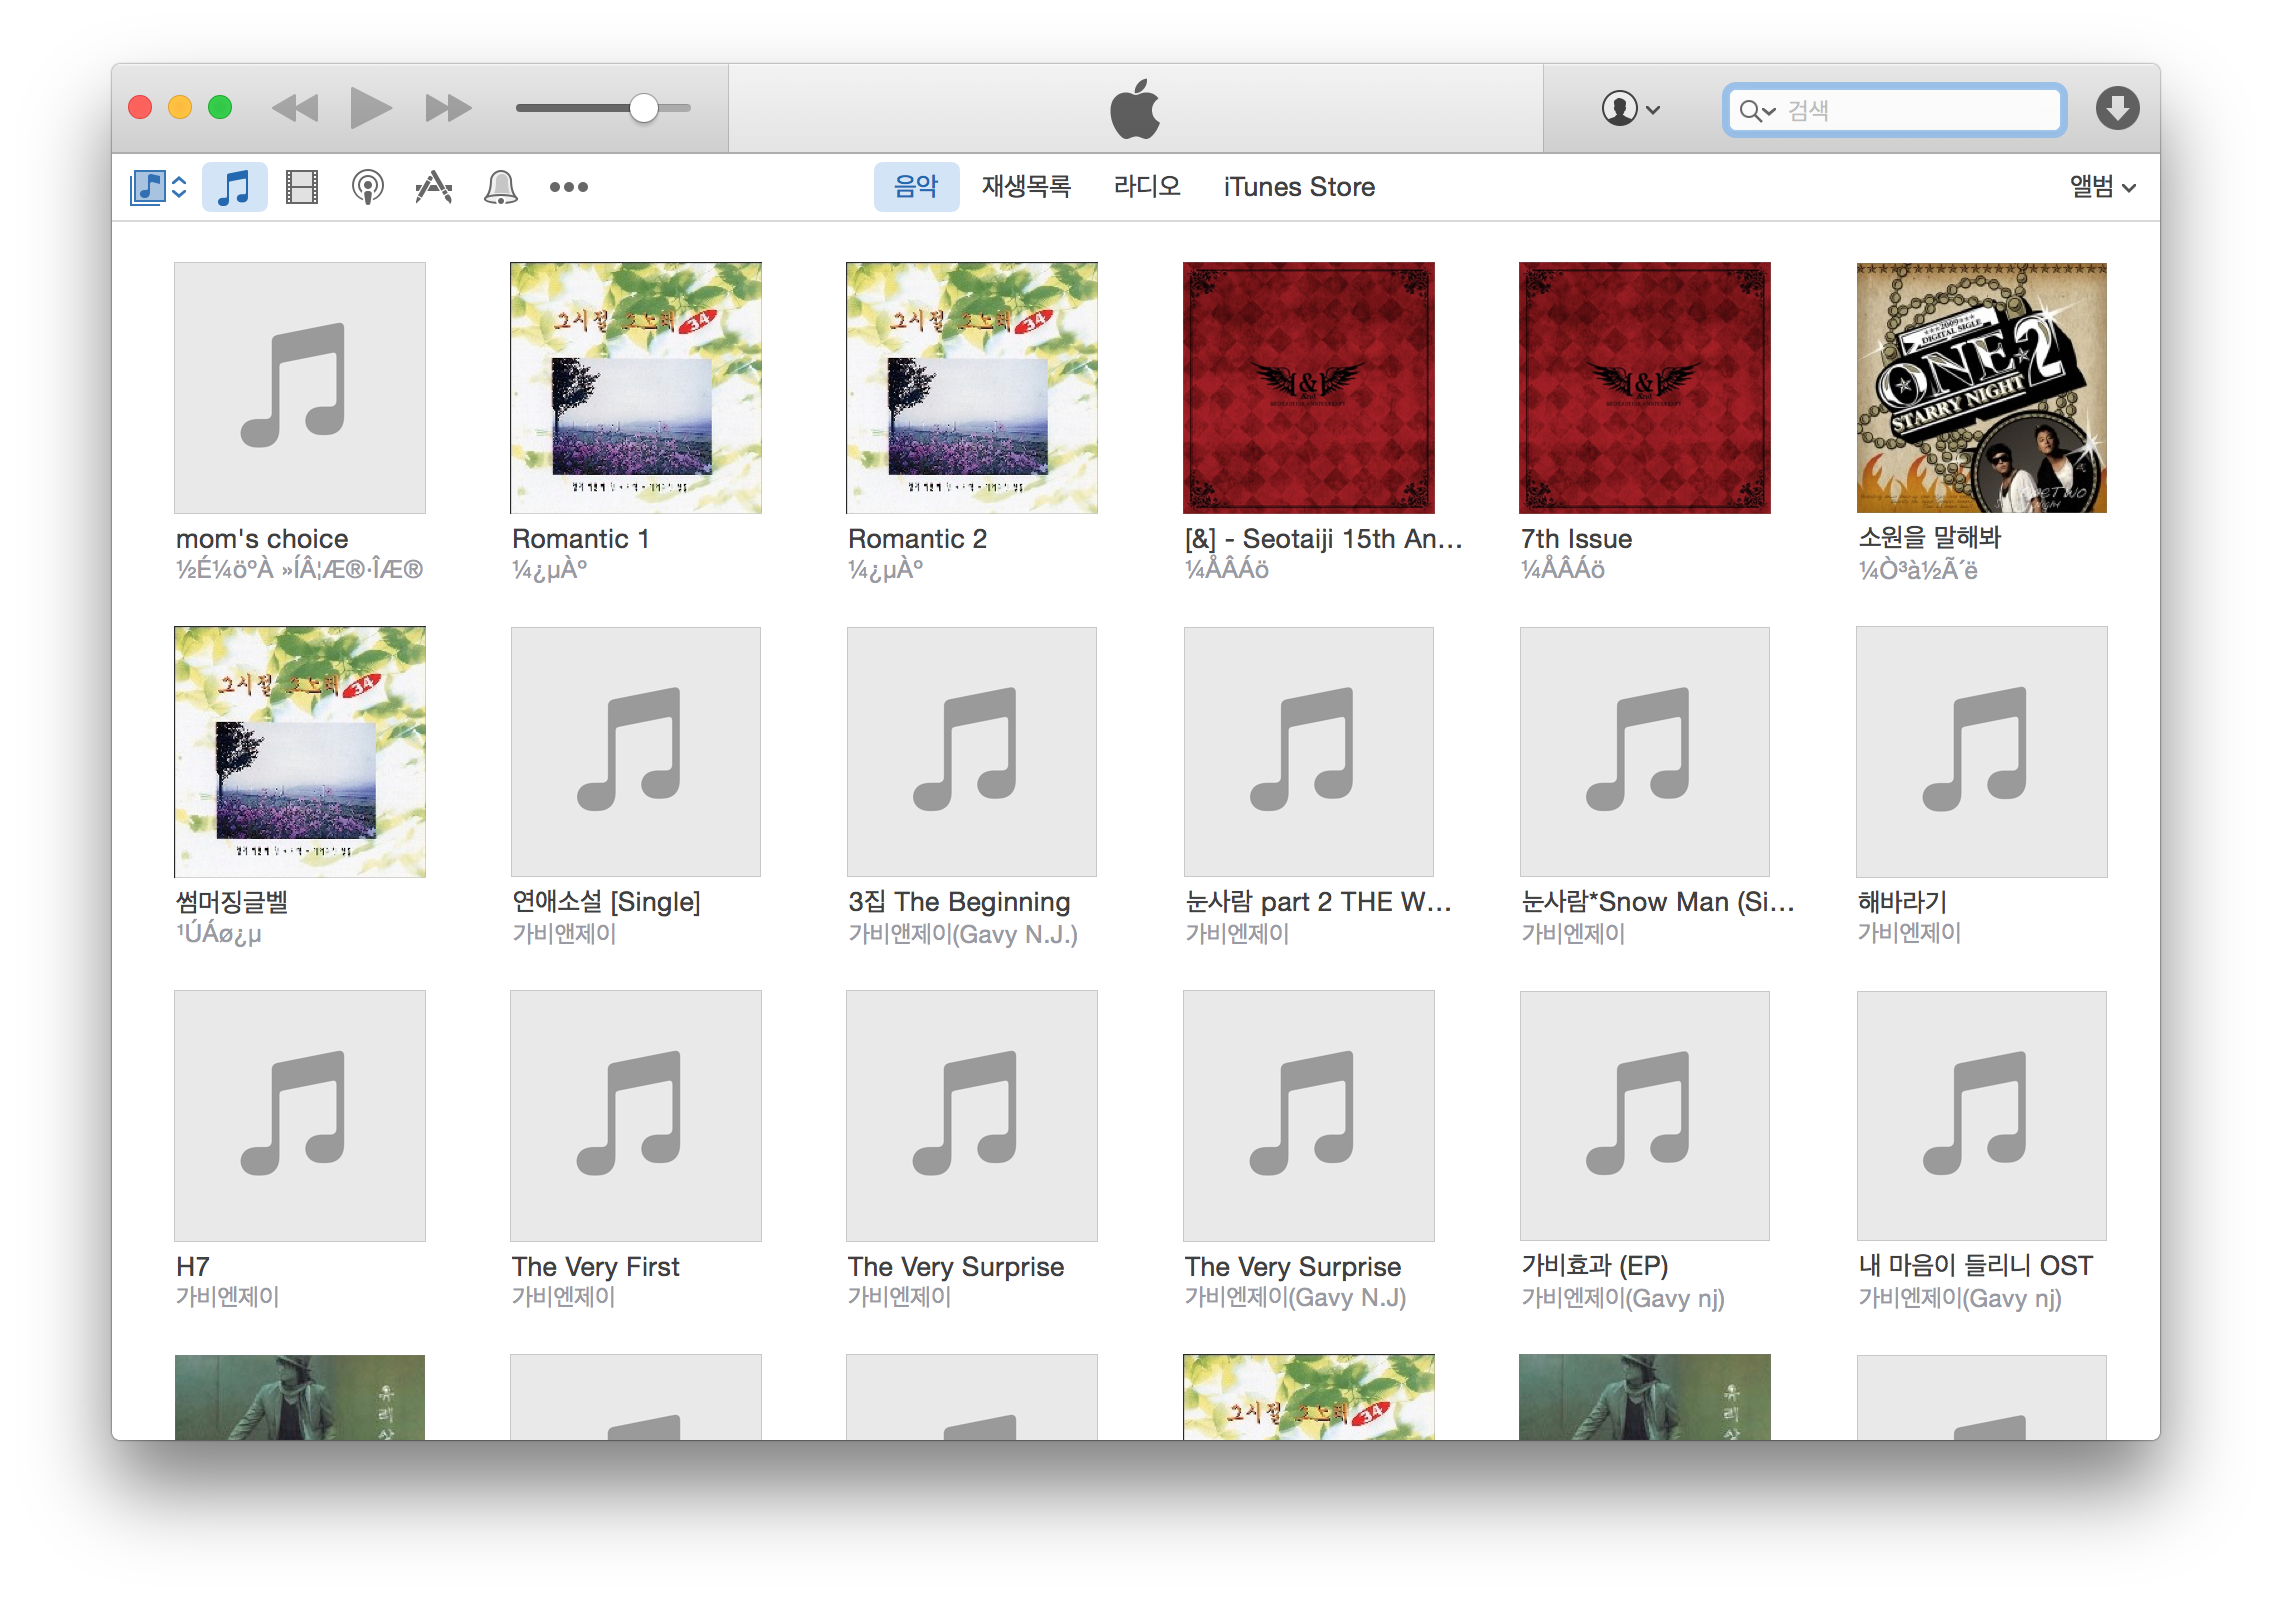The width and height of the screenshot is (2272, 1600).
Task: Click the Apple logo in the status display
Action: (x=1136, y=108)
